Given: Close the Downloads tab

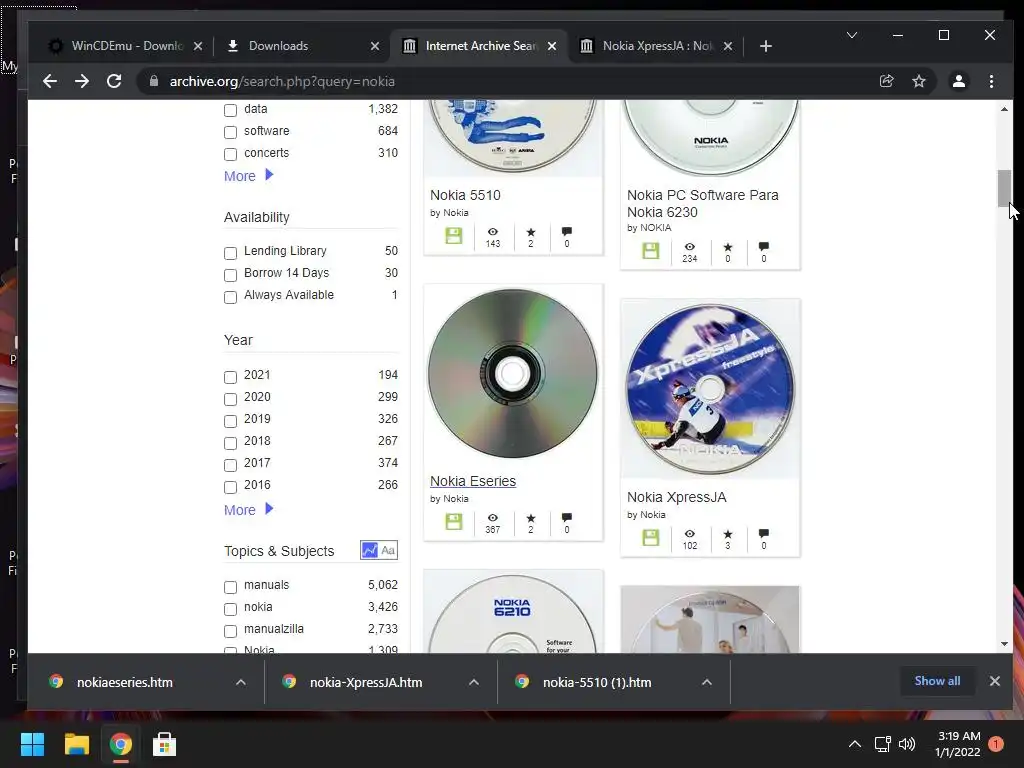Looking at the screenshot, I should 375,46.
